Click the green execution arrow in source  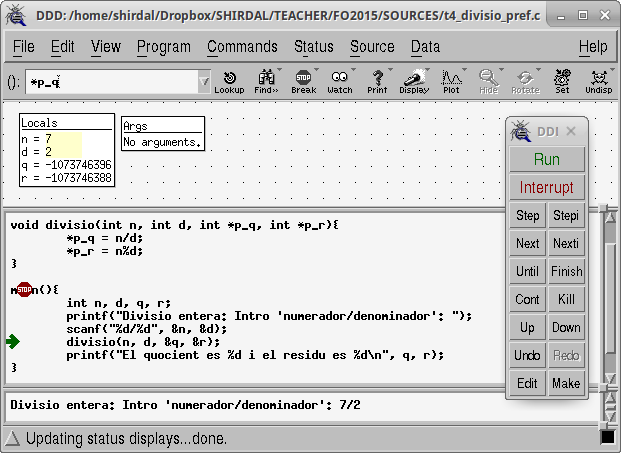pos(13,342)
